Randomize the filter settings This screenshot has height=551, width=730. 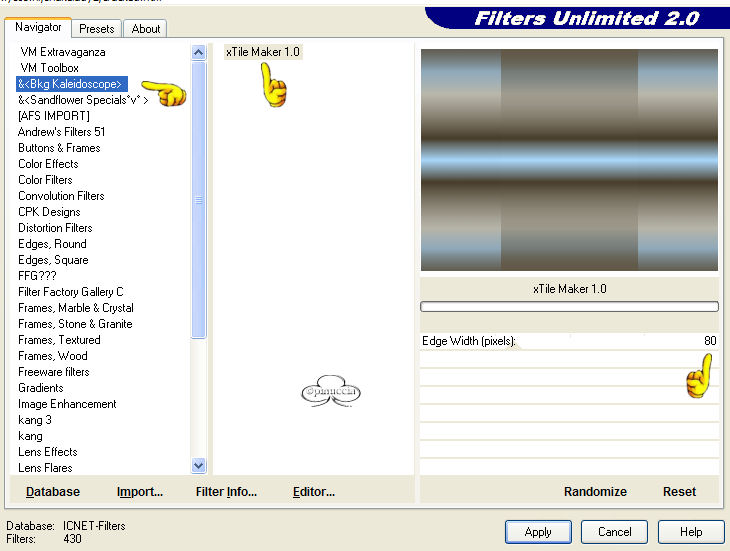(595, 492)
